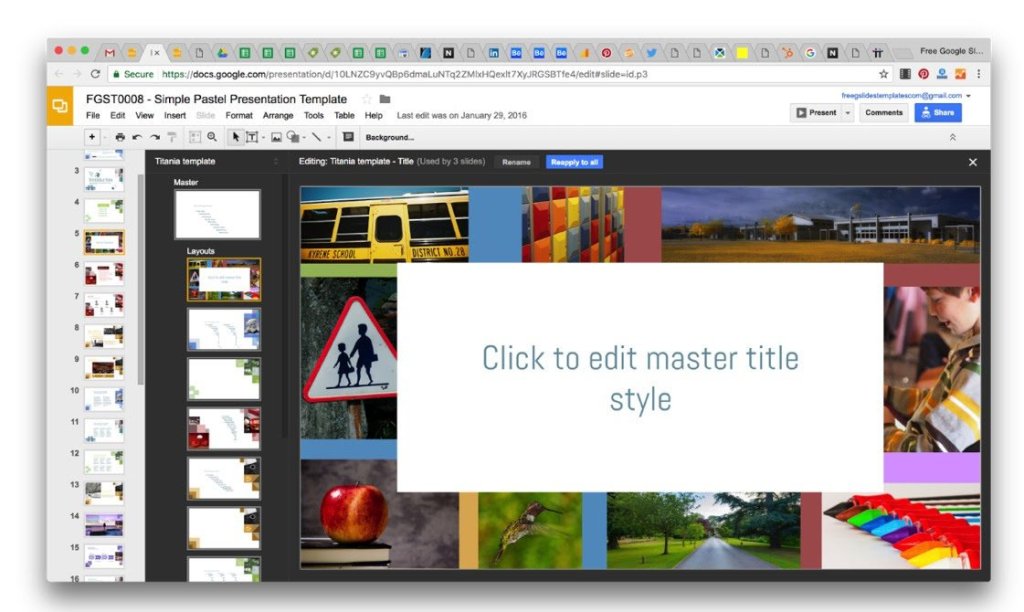1024x612 pixels.
Task: Star the presentation title
Action: click(x=366, y=99)
